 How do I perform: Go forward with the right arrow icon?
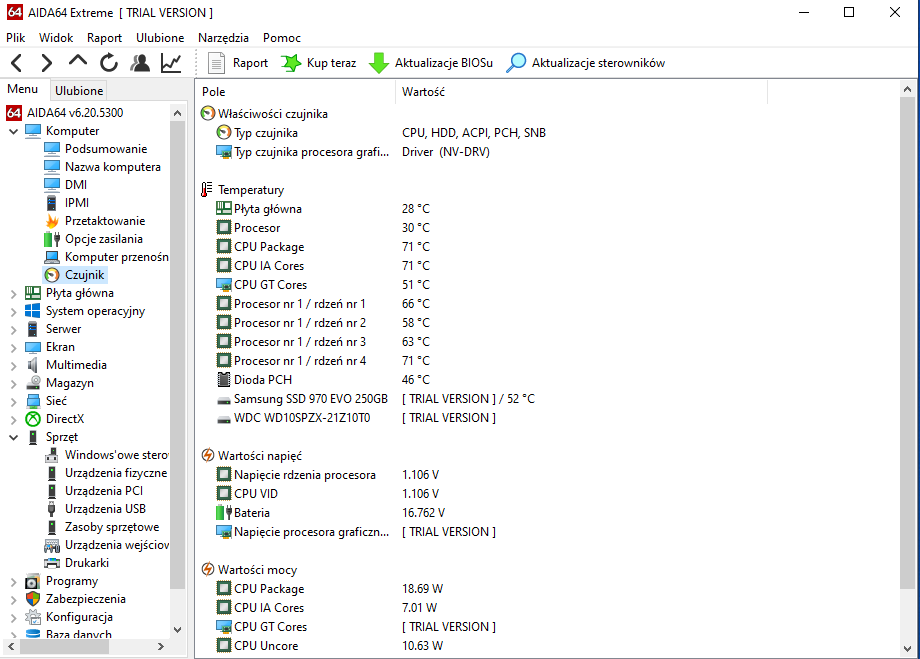(46, 63)
